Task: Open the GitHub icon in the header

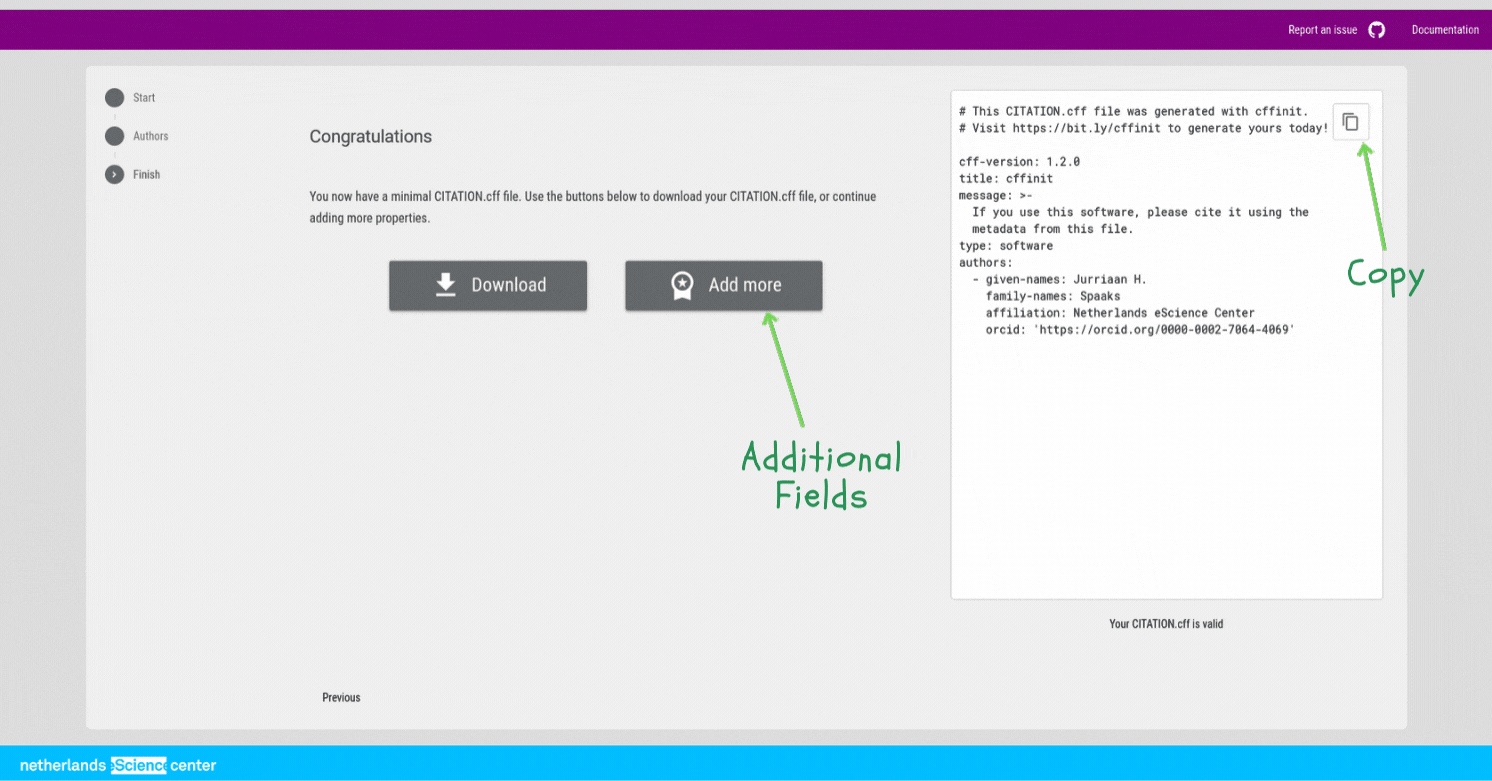Action: [1377, 30]
